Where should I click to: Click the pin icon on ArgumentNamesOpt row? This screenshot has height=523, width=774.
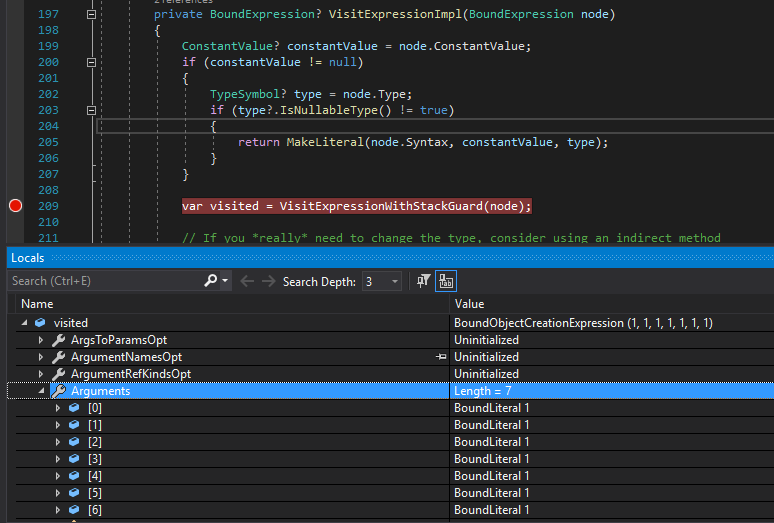pyautogui.click(x=441, y=357)
